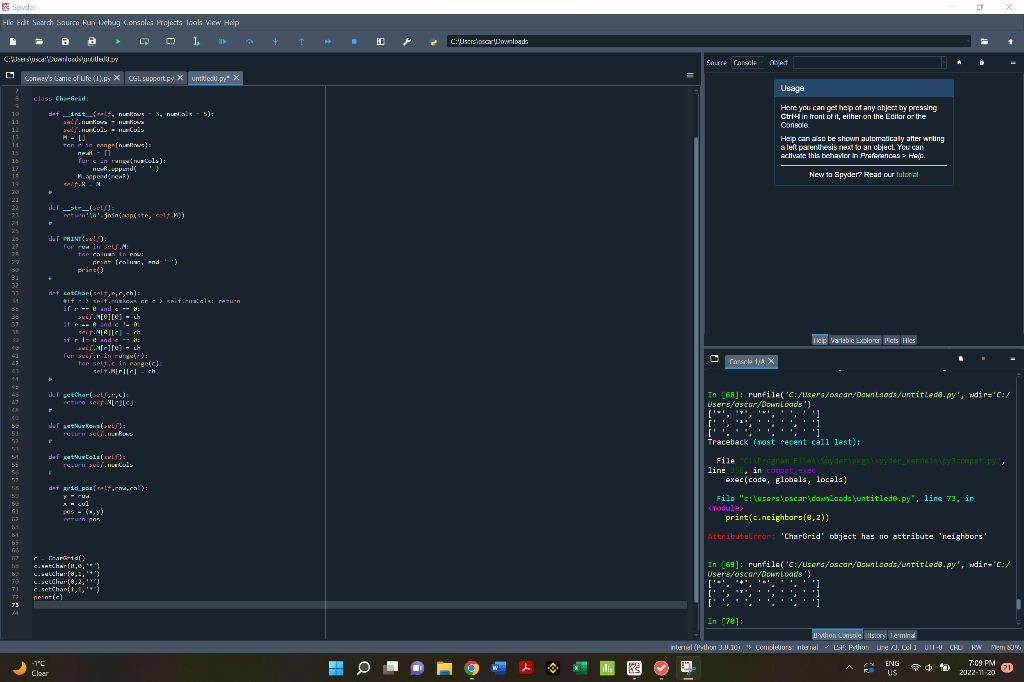Screen dimensions: 1024x682
Task: Open the tutorial link in Usage box
Action: point(907,174)
